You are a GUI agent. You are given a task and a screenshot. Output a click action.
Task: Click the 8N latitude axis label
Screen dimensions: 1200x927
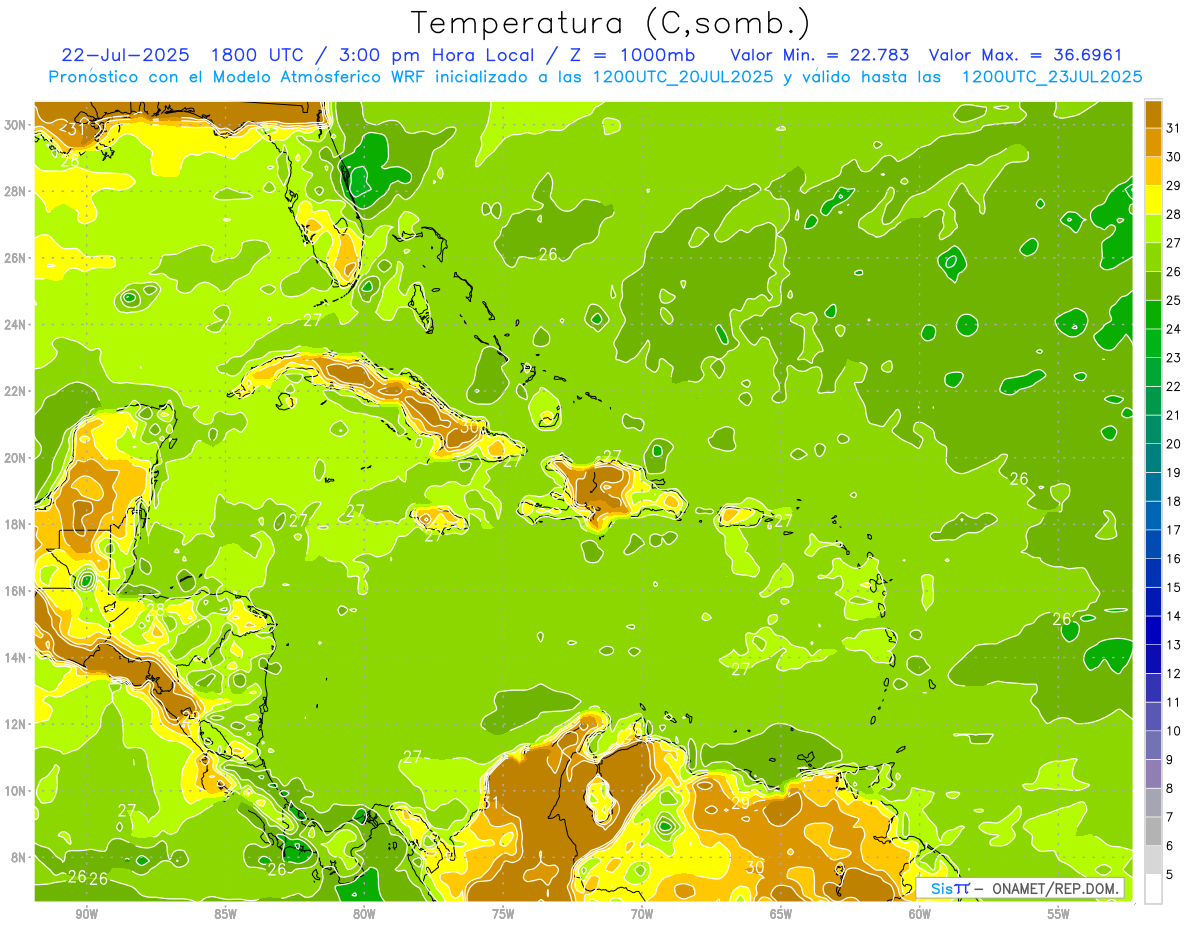(18, 857)
